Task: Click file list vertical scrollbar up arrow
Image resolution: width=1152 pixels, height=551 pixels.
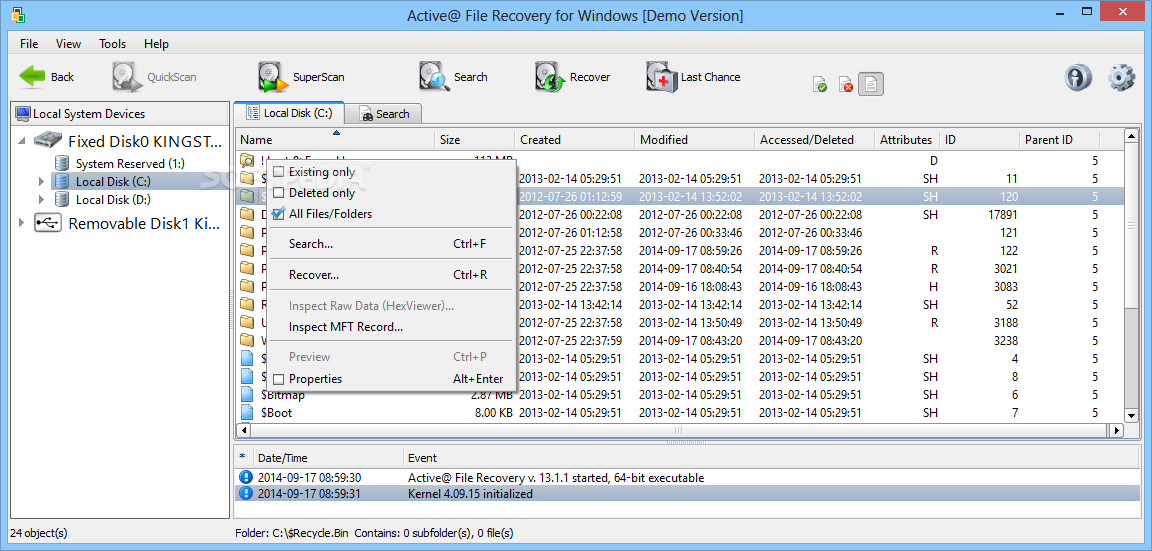Action: (1130, 137)
